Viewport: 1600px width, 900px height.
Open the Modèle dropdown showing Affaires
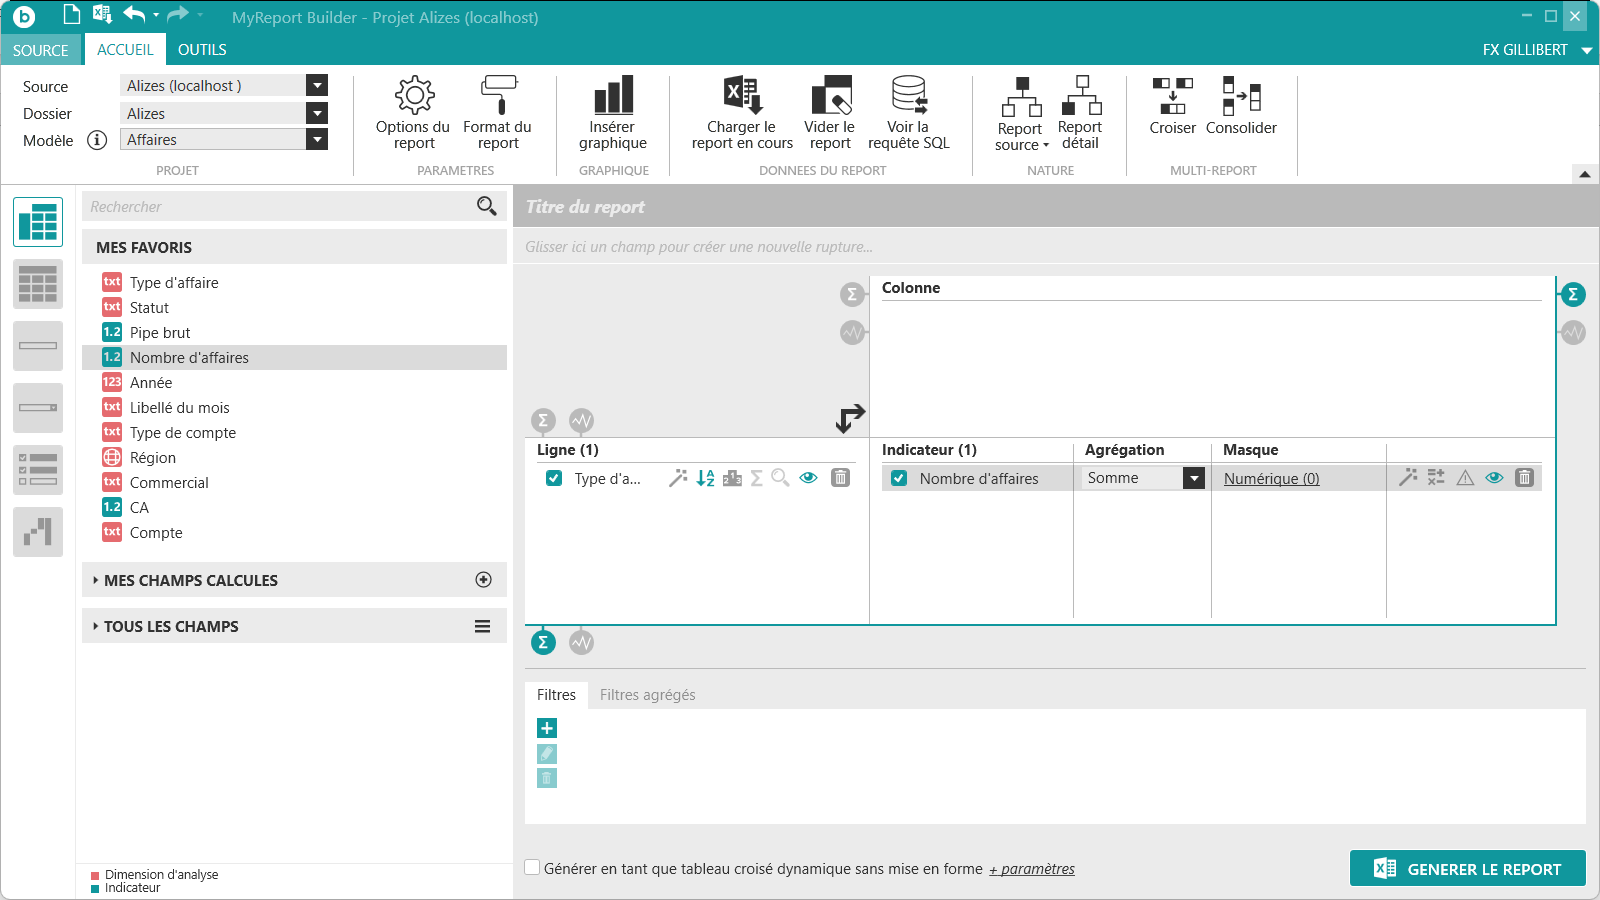click(x=317, y=140)
